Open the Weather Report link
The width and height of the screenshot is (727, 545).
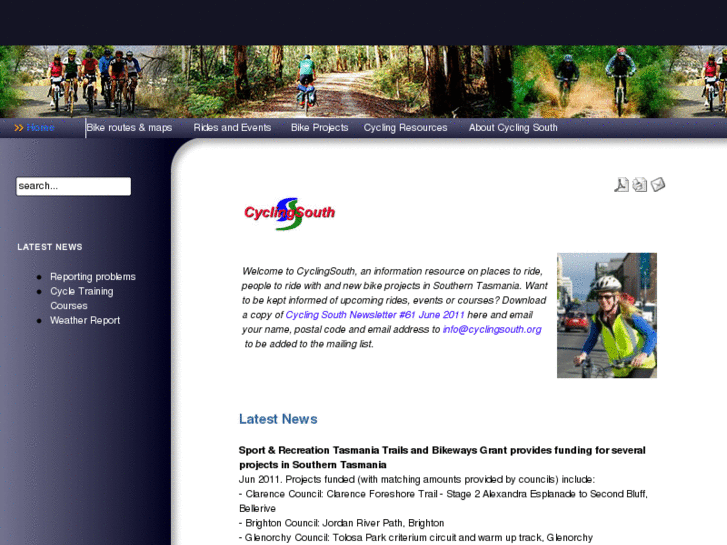[x=85, y=320]
